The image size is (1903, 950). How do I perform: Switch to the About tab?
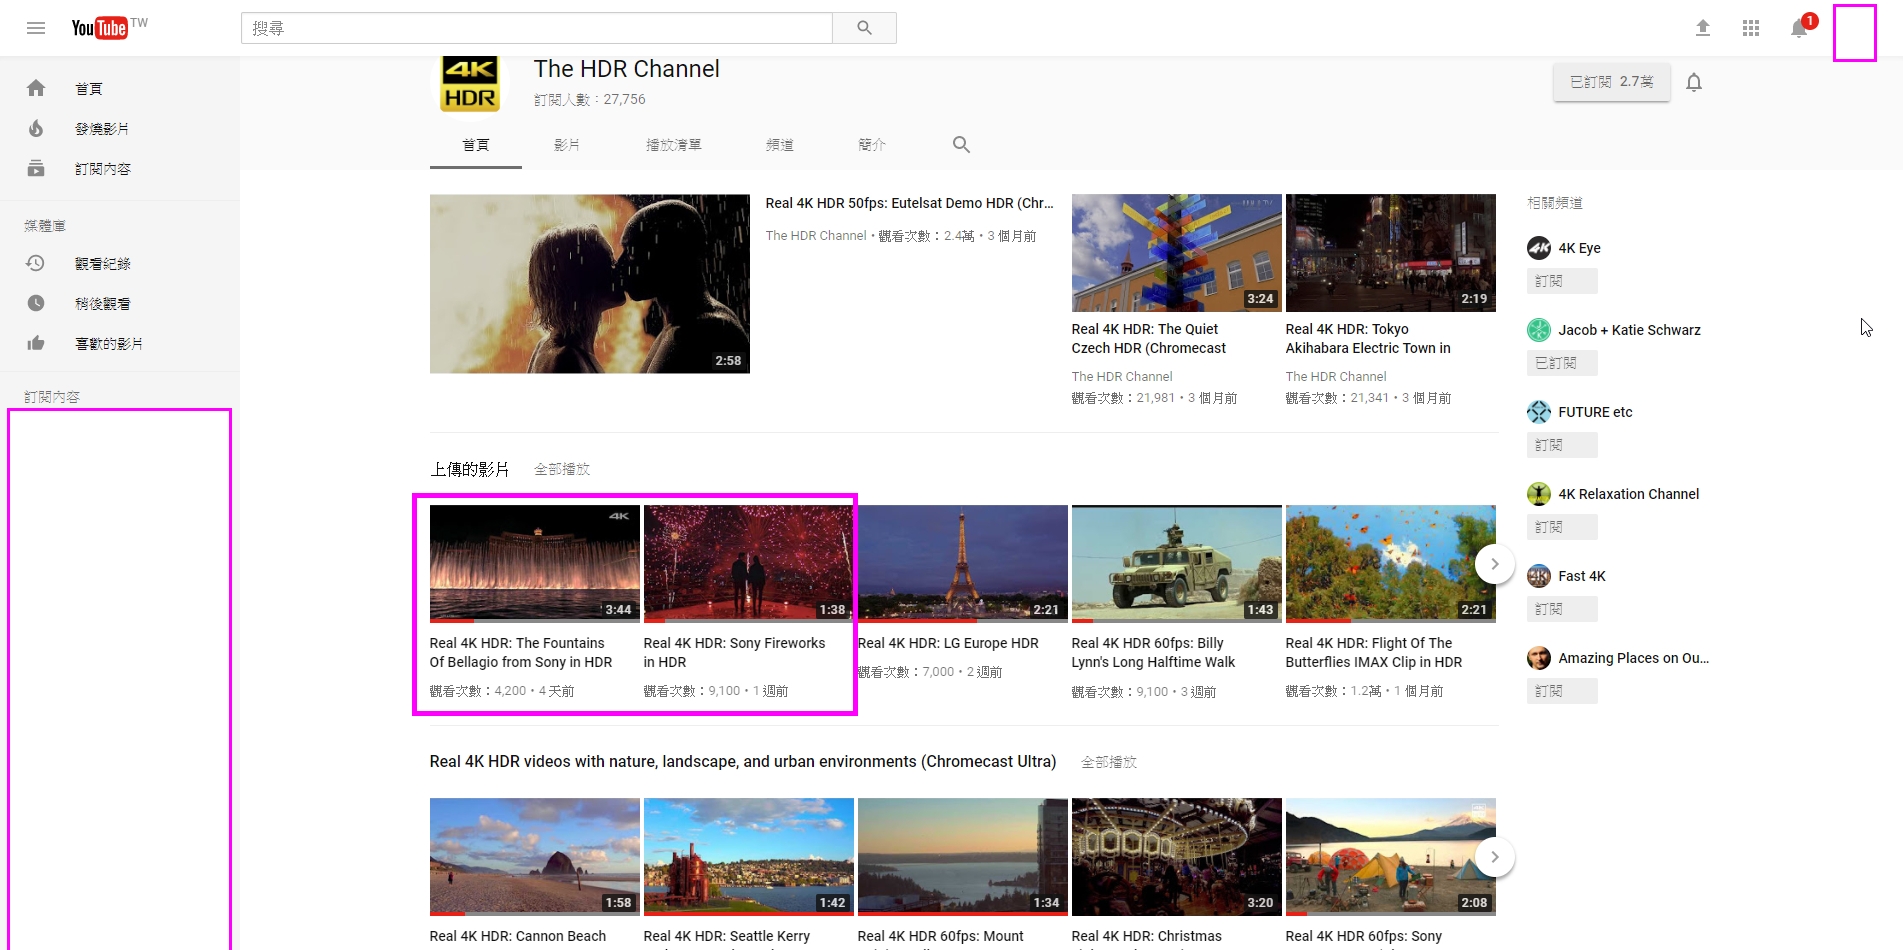tap(872, 145)
